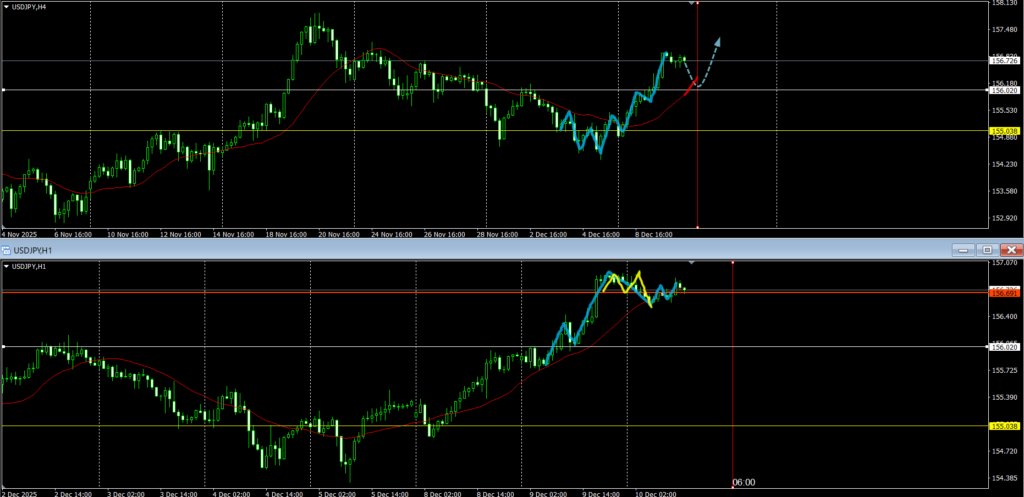The image size is (1024, 497).
Task: Open the USDJPY,H4 one-click trading arrow
Action: coord(8,6)
